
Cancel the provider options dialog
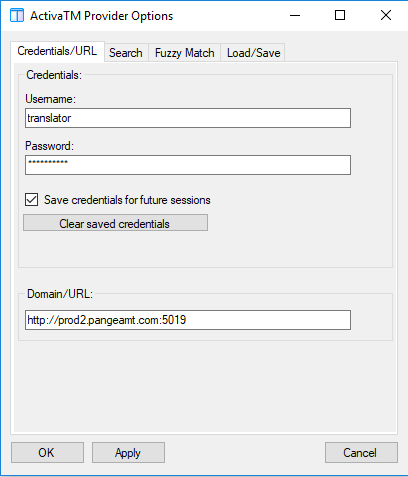(361, 453)
